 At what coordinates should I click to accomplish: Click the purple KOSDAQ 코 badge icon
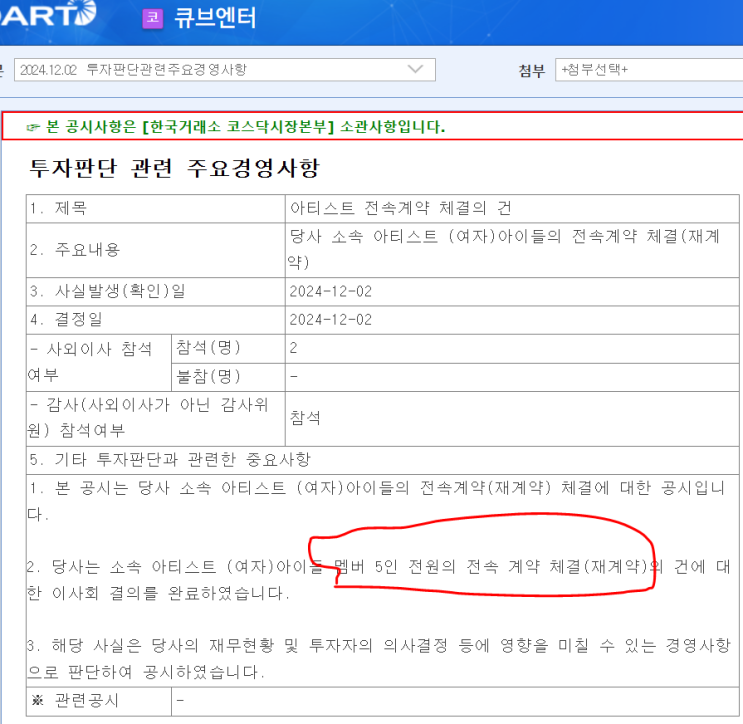pos(153,18)
